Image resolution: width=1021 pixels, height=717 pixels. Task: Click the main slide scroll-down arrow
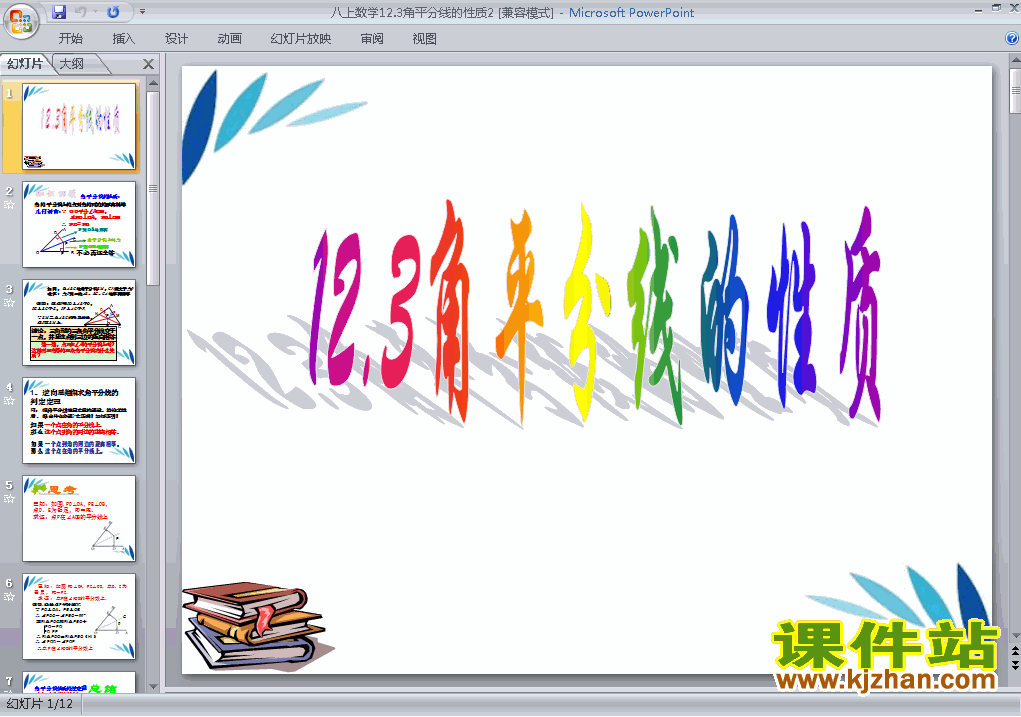click(1015, 636)
